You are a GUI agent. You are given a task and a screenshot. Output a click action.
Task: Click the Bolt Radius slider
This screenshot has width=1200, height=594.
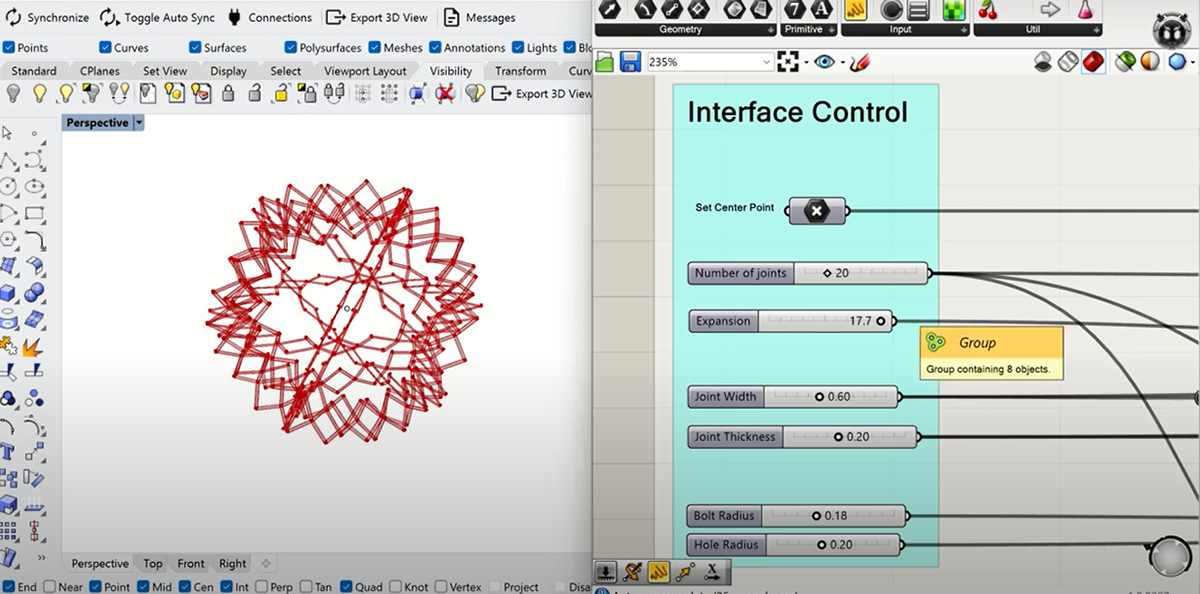click(x=798, y=516)
